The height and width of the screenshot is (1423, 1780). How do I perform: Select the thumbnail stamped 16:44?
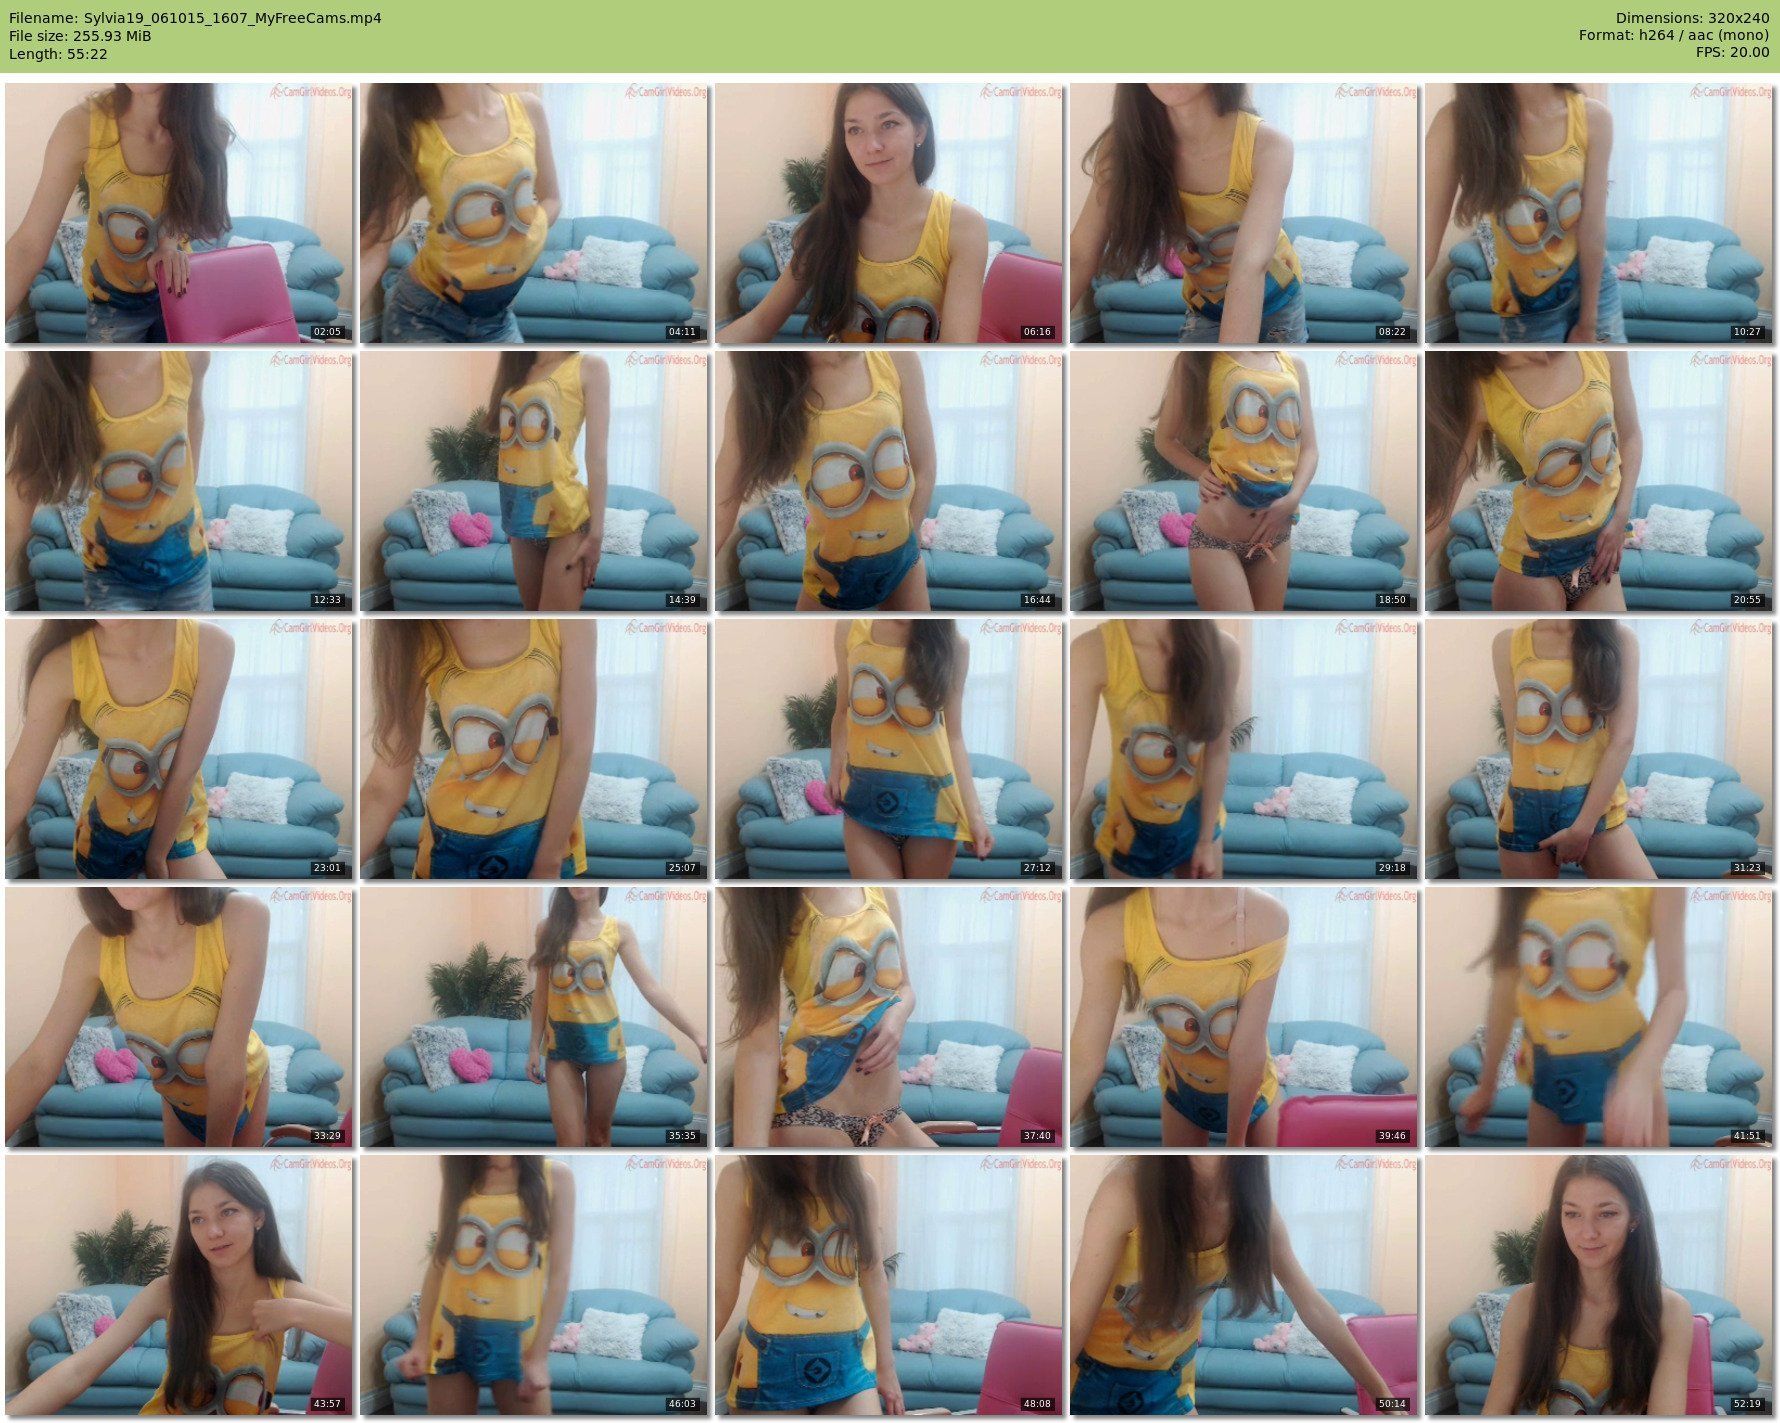889,481
